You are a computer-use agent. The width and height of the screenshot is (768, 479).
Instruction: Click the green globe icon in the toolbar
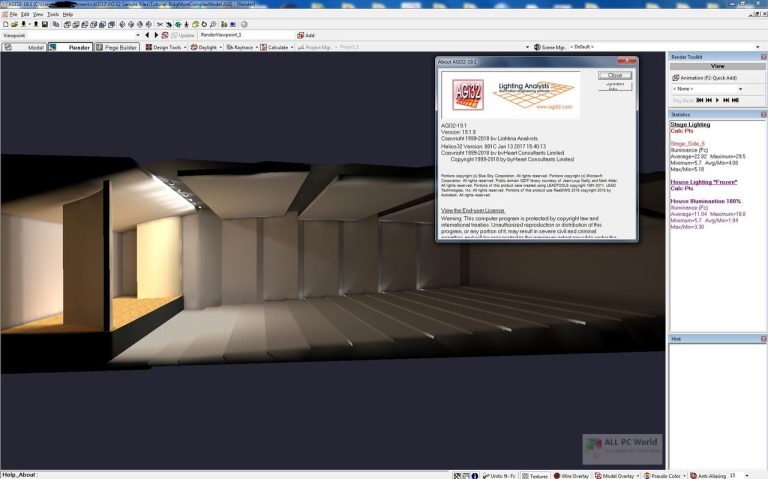pyautogui.click(x=178, y=24)
